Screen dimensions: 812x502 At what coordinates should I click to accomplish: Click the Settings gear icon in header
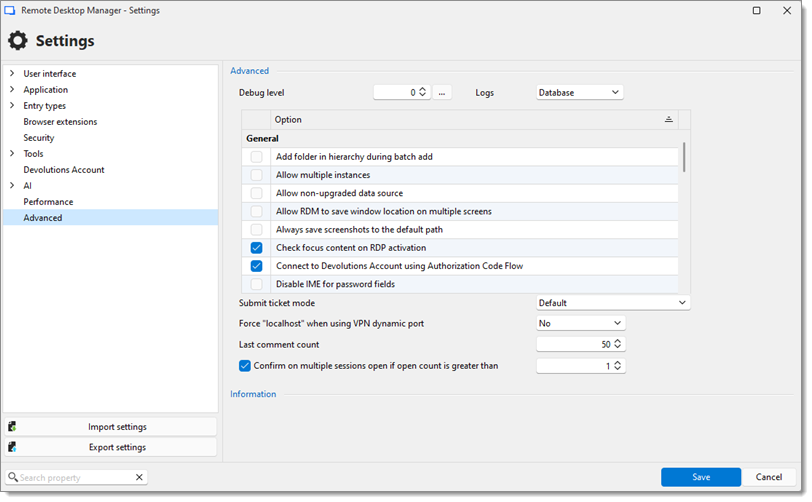pyautogui.click(x=18, y=40)
